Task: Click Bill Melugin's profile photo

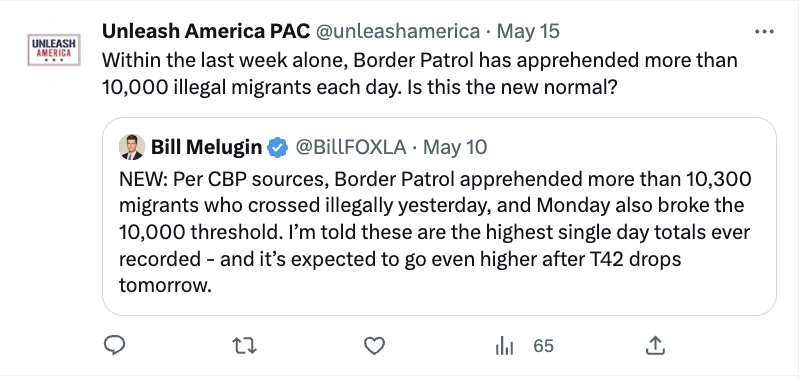Action: (132, 147)
